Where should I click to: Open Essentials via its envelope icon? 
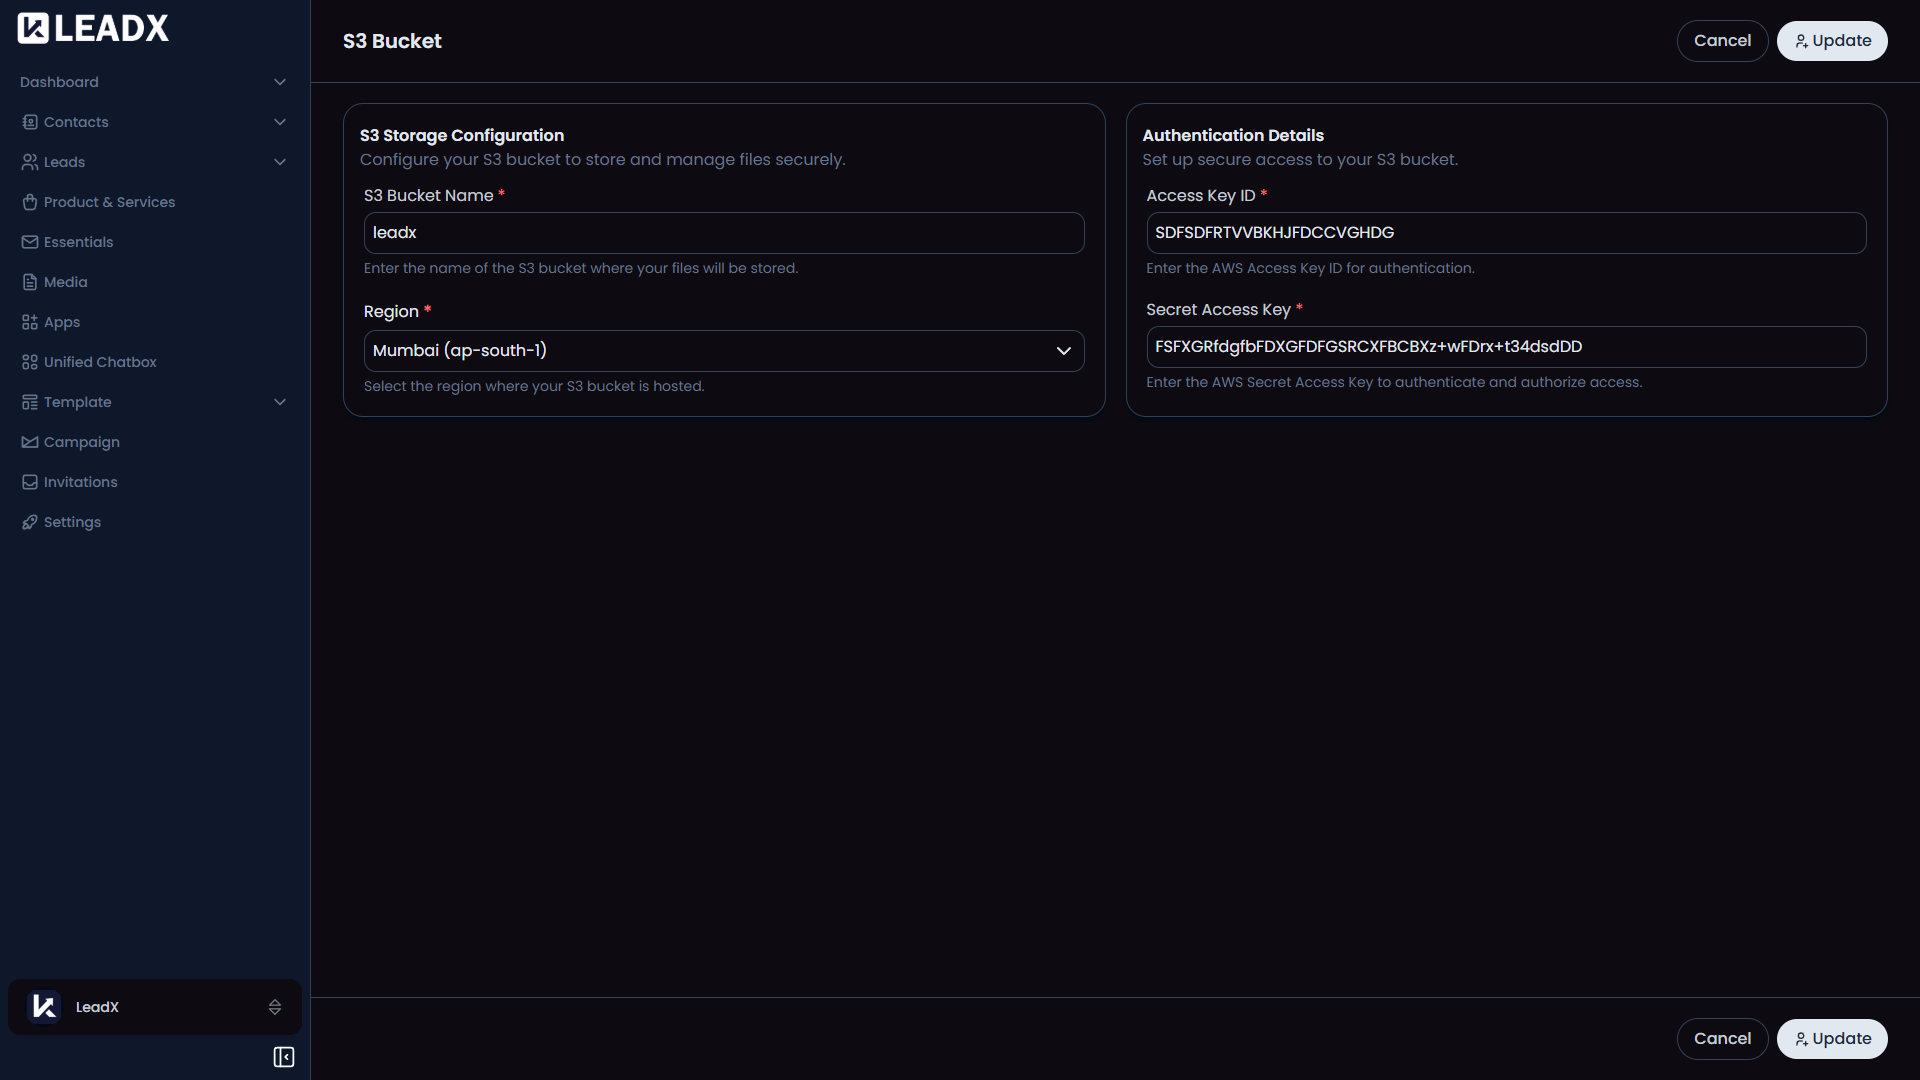(x=30, y=241)
